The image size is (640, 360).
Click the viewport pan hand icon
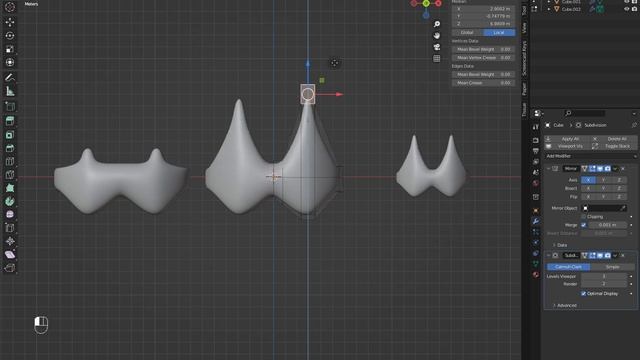click(x=437, y=36)
